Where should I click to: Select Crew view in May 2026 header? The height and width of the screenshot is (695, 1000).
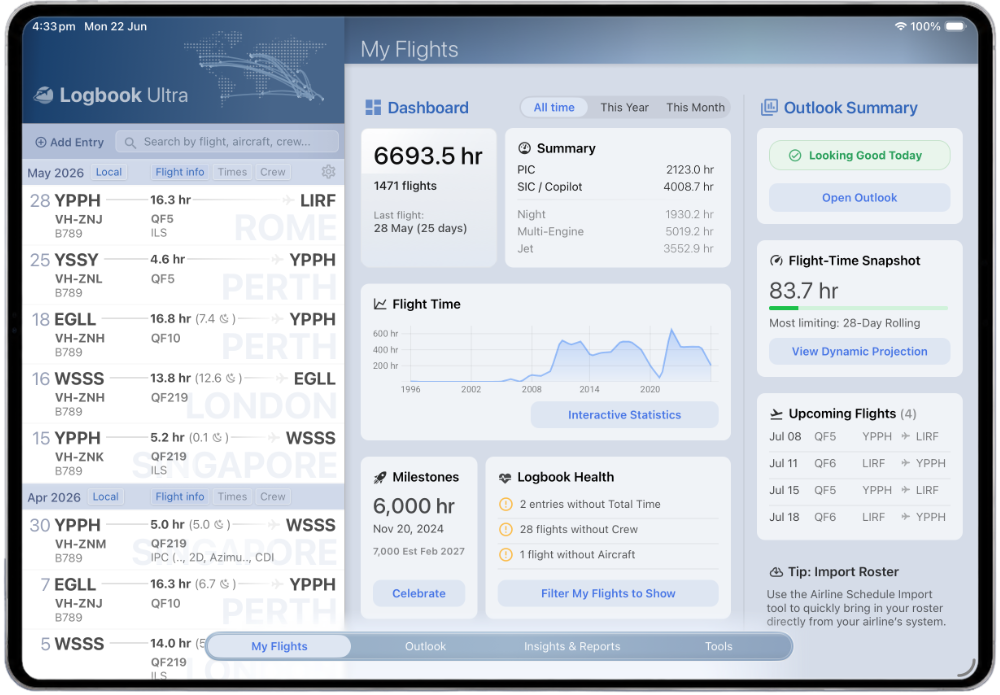click(x=273, y=172)
